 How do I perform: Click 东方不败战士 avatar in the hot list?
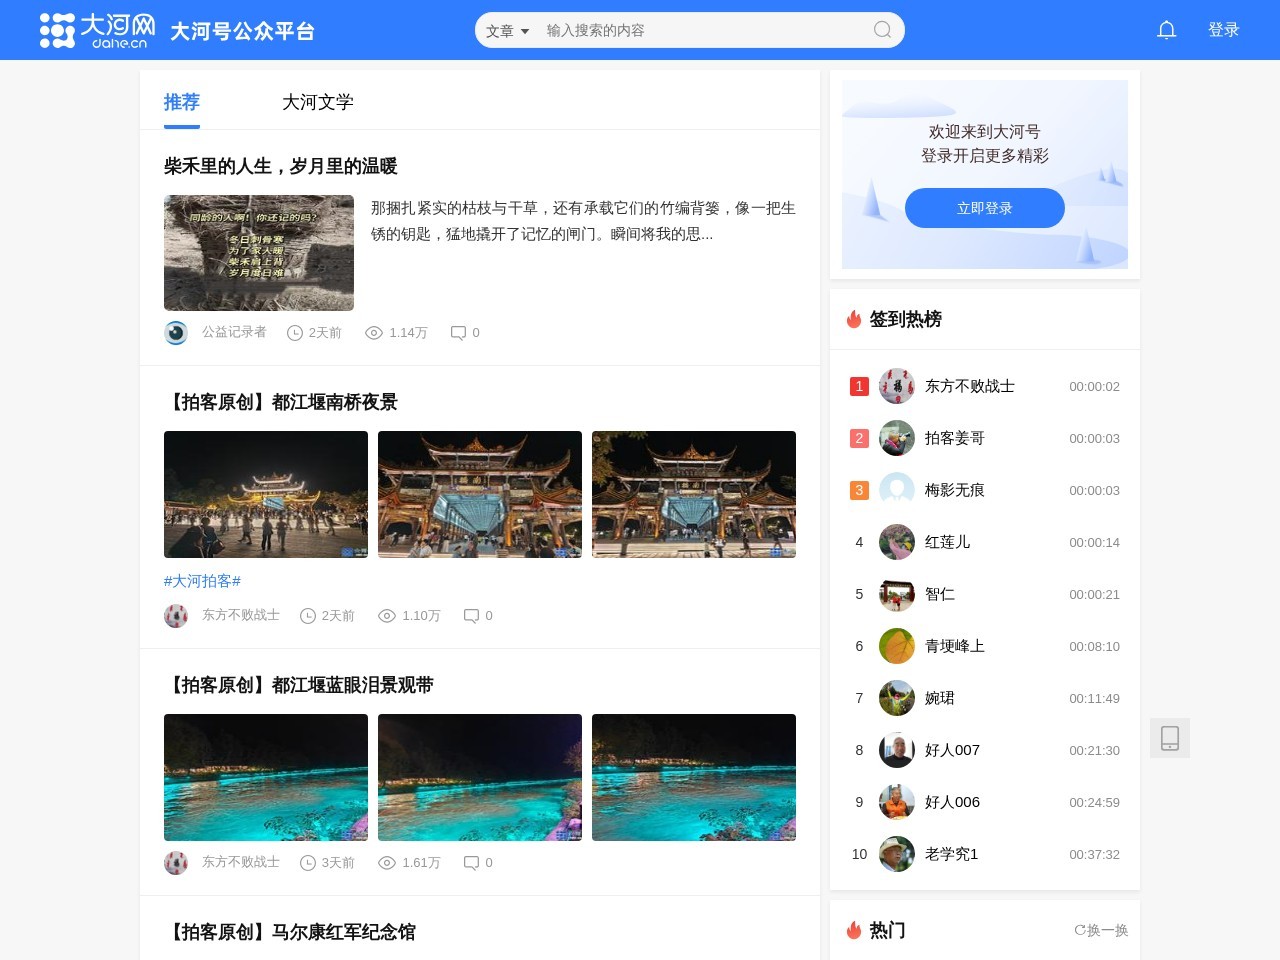[x=897, y=386]
